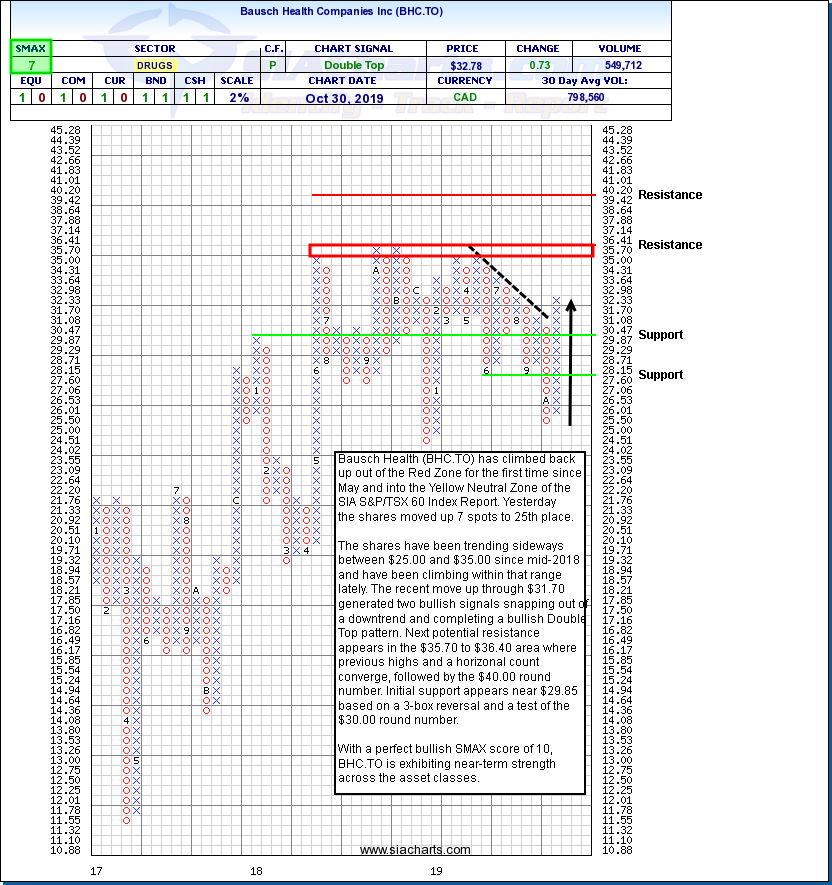
Task: Click the top Resistance label
Action: [x=670, y=195]
